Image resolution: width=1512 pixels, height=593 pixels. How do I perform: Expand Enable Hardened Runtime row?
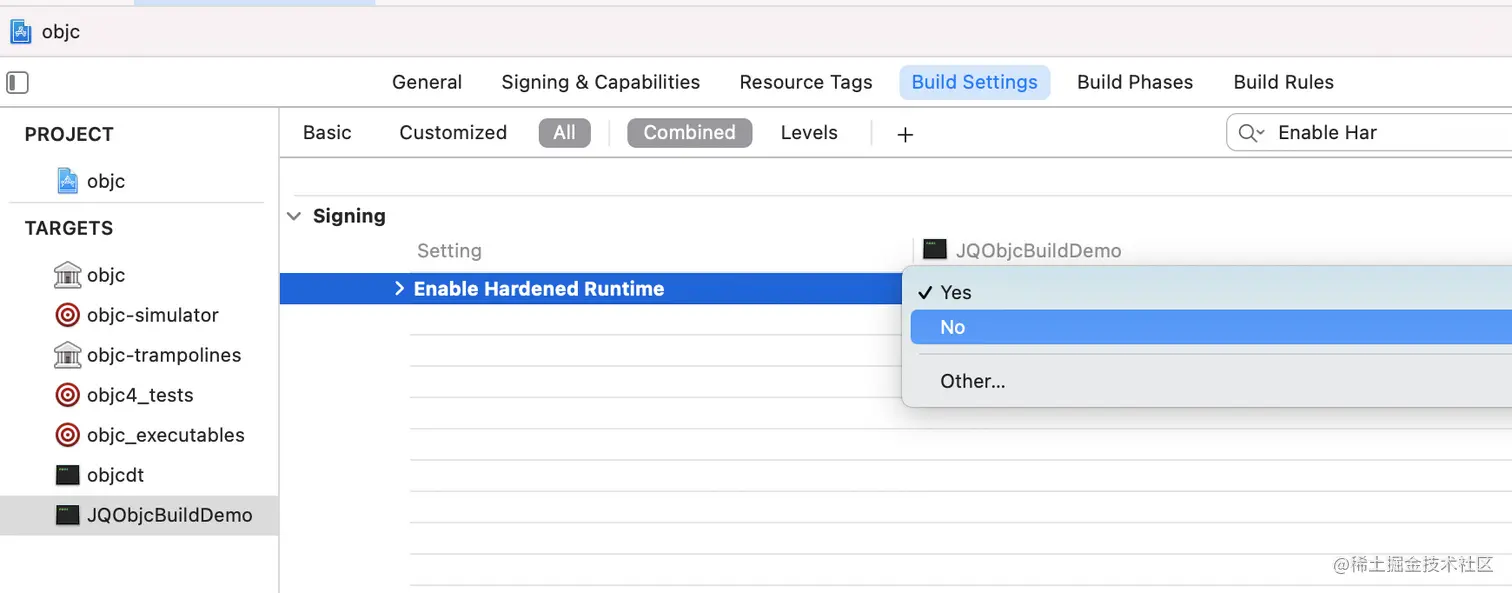[x=399, y=289]
